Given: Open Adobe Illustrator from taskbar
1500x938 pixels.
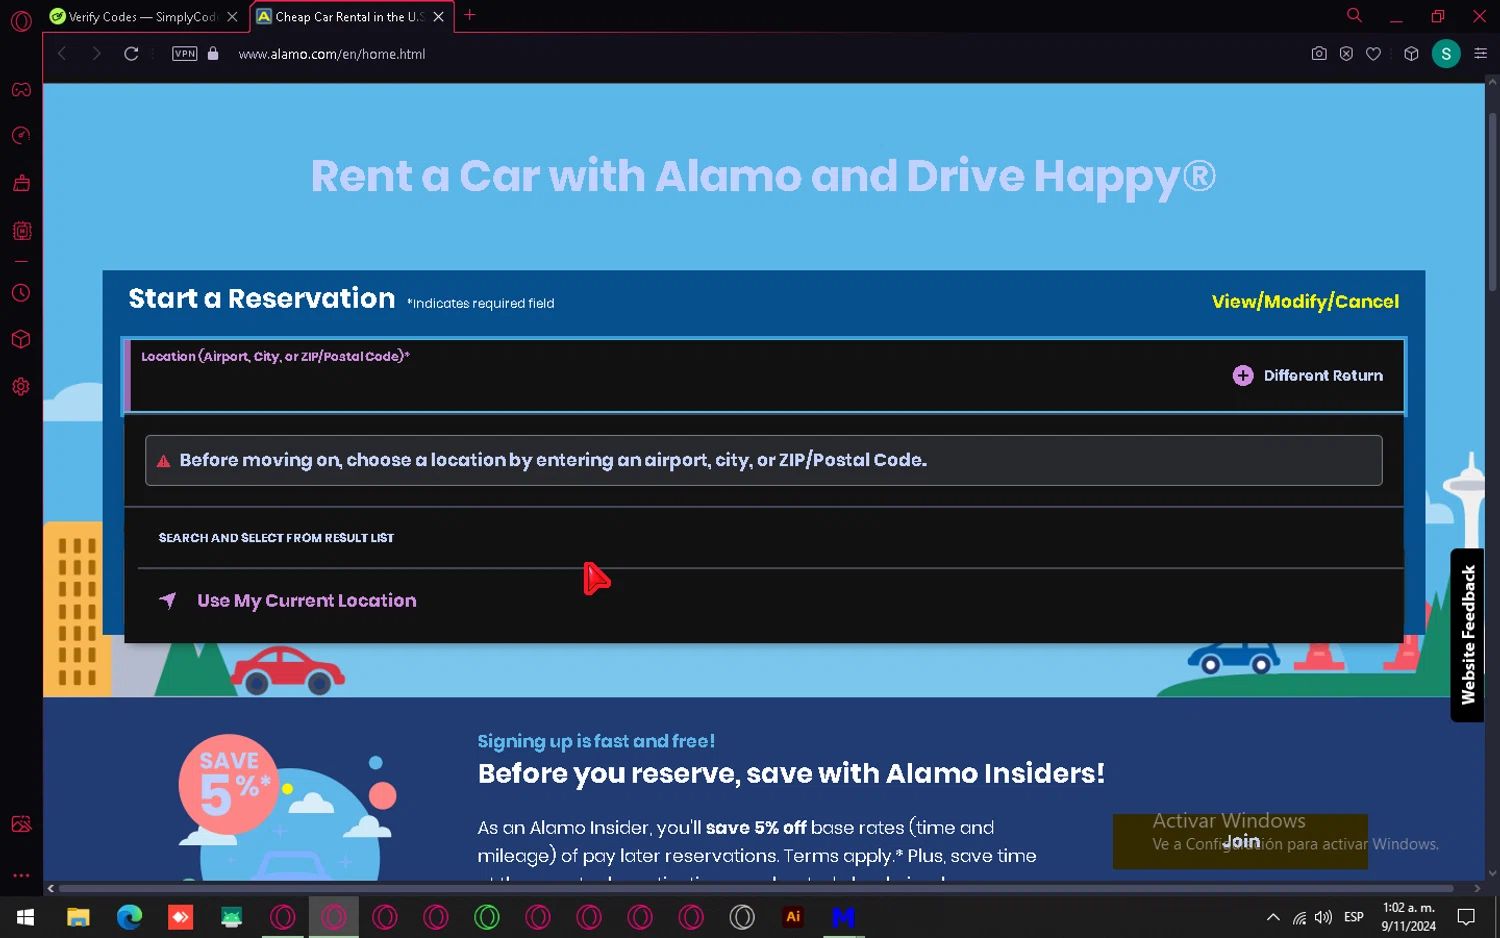Looking at the screenshot, I should [793, 917].
